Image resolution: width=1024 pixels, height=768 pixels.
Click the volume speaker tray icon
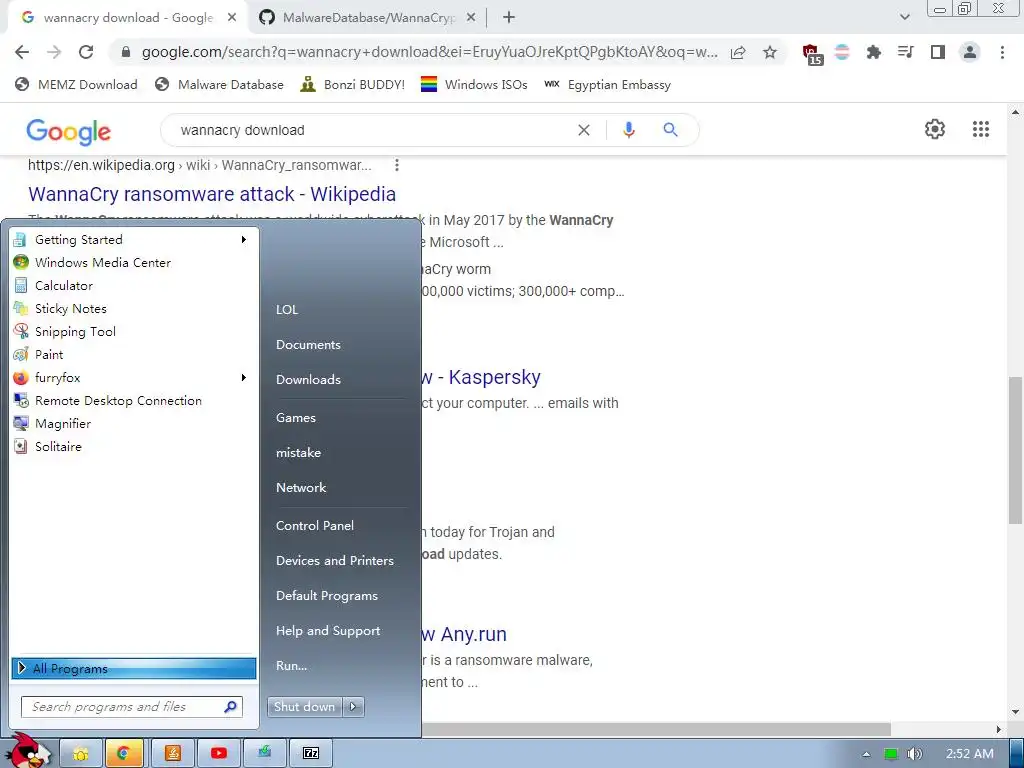(x=914, y=754)
